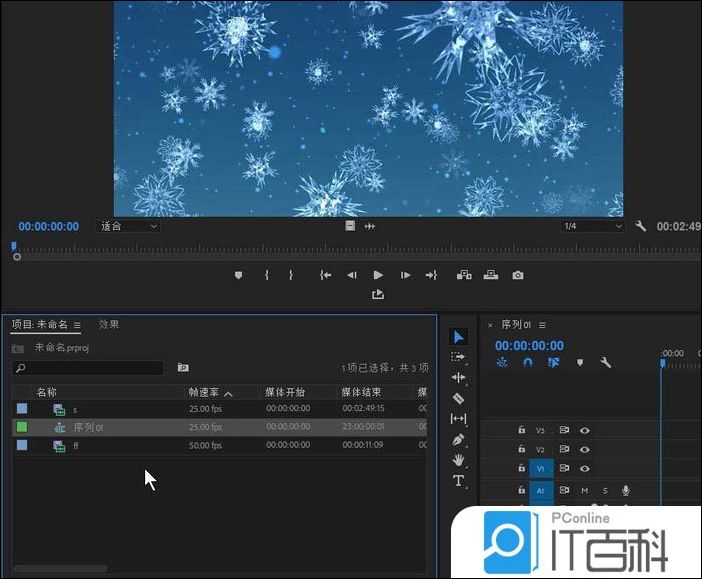Switch to the 效果 tab
Screen dimensions: 702x579
(x=109, y=325)
